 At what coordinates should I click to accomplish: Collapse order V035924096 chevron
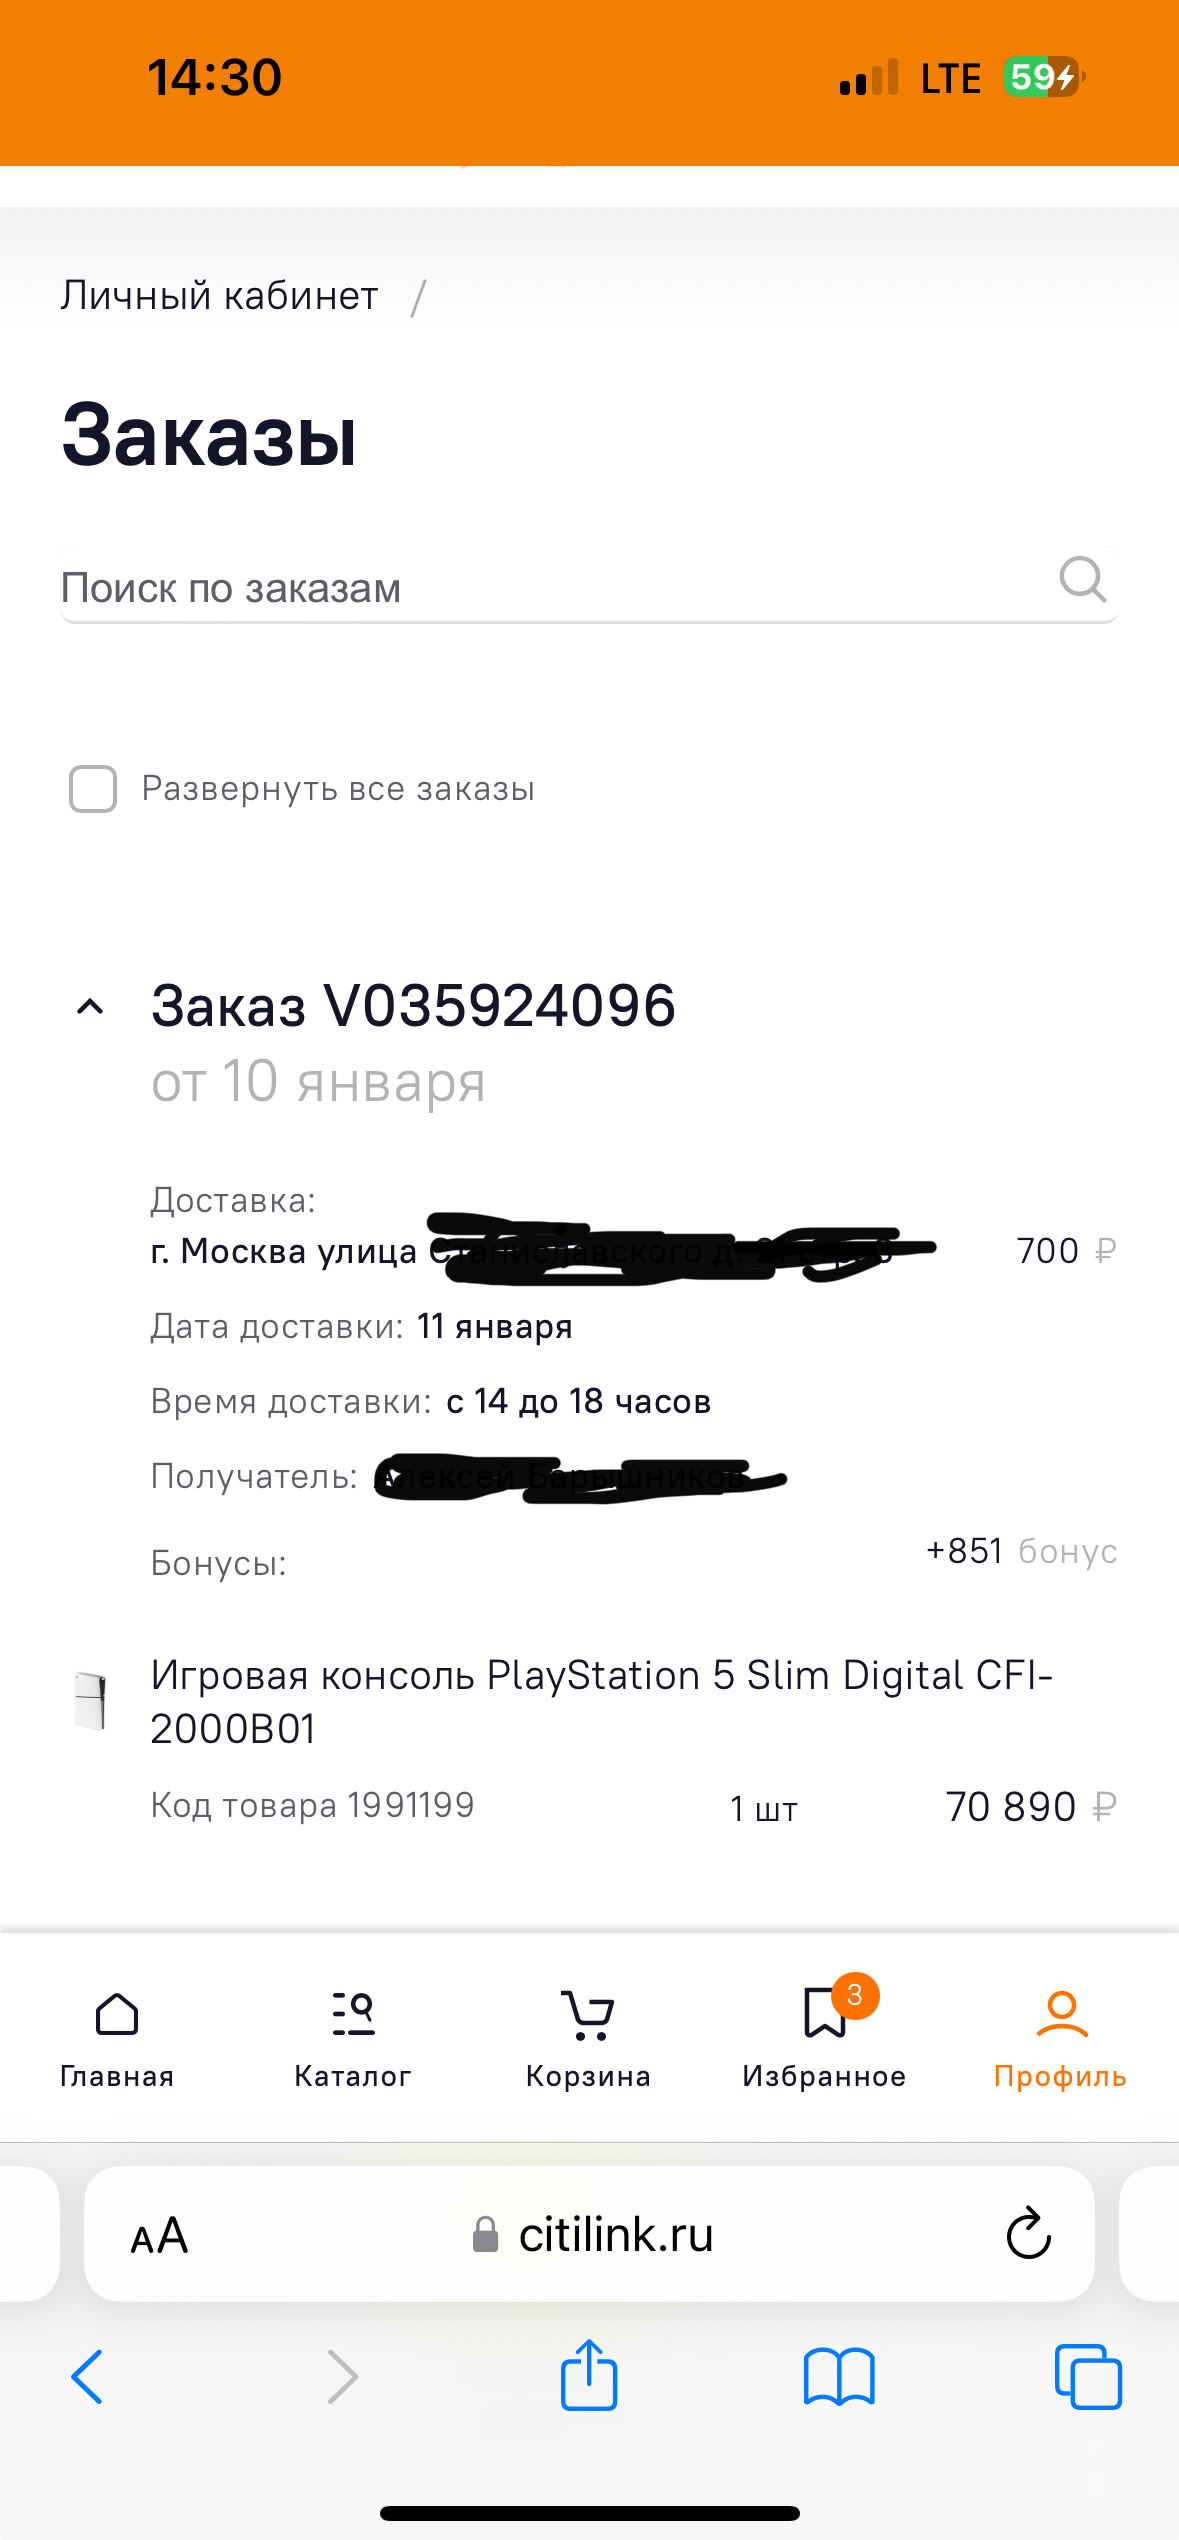pos(90,1007)
